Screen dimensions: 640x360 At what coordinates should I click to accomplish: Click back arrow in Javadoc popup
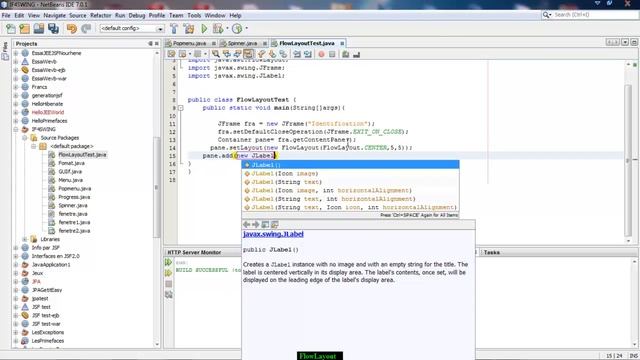(247, 224)
